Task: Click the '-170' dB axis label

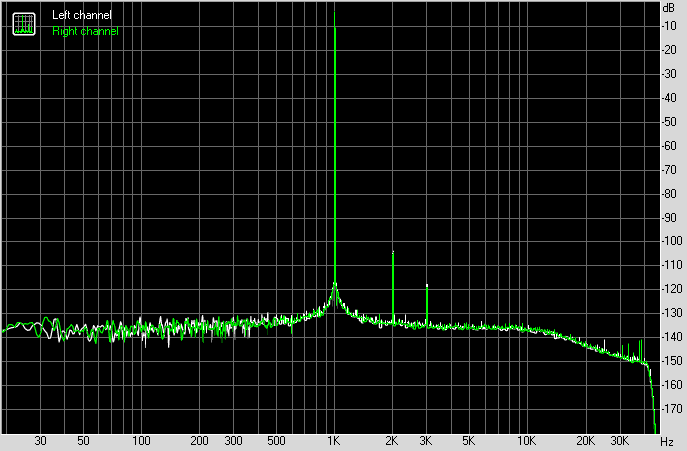Action: [672, 408]
